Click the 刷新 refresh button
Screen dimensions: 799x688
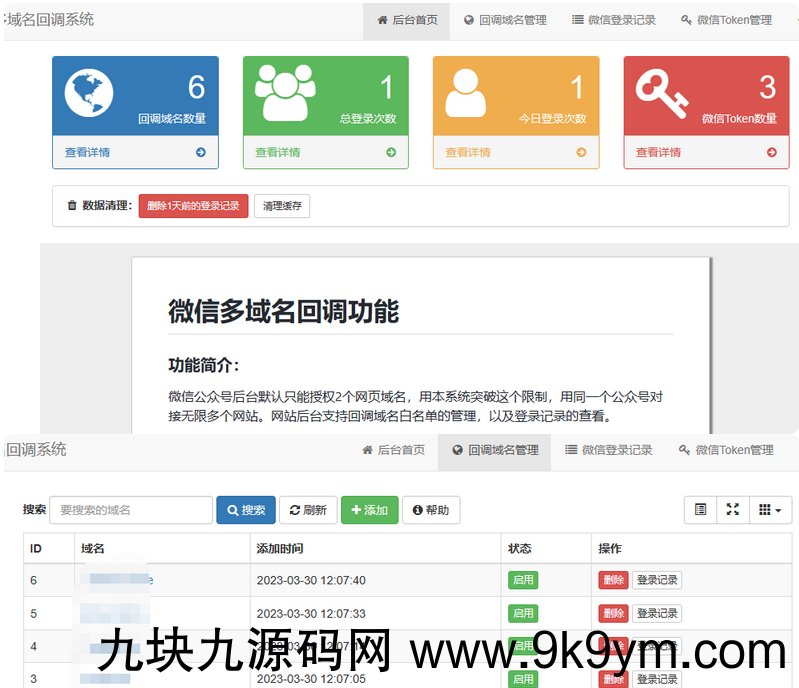pyautogui.click(x=308, y=510)
